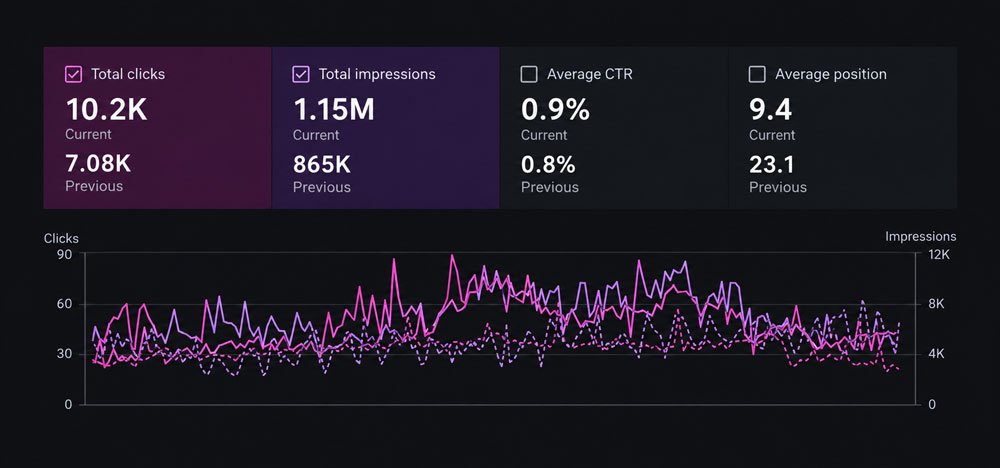
Task: Click the 8K tick on Impressions axis
Action: (936, 305)
